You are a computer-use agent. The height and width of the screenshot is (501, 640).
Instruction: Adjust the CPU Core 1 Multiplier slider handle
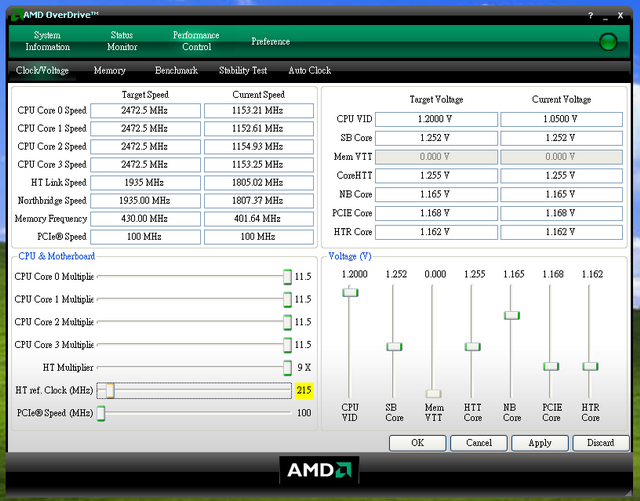coord(287,299)
